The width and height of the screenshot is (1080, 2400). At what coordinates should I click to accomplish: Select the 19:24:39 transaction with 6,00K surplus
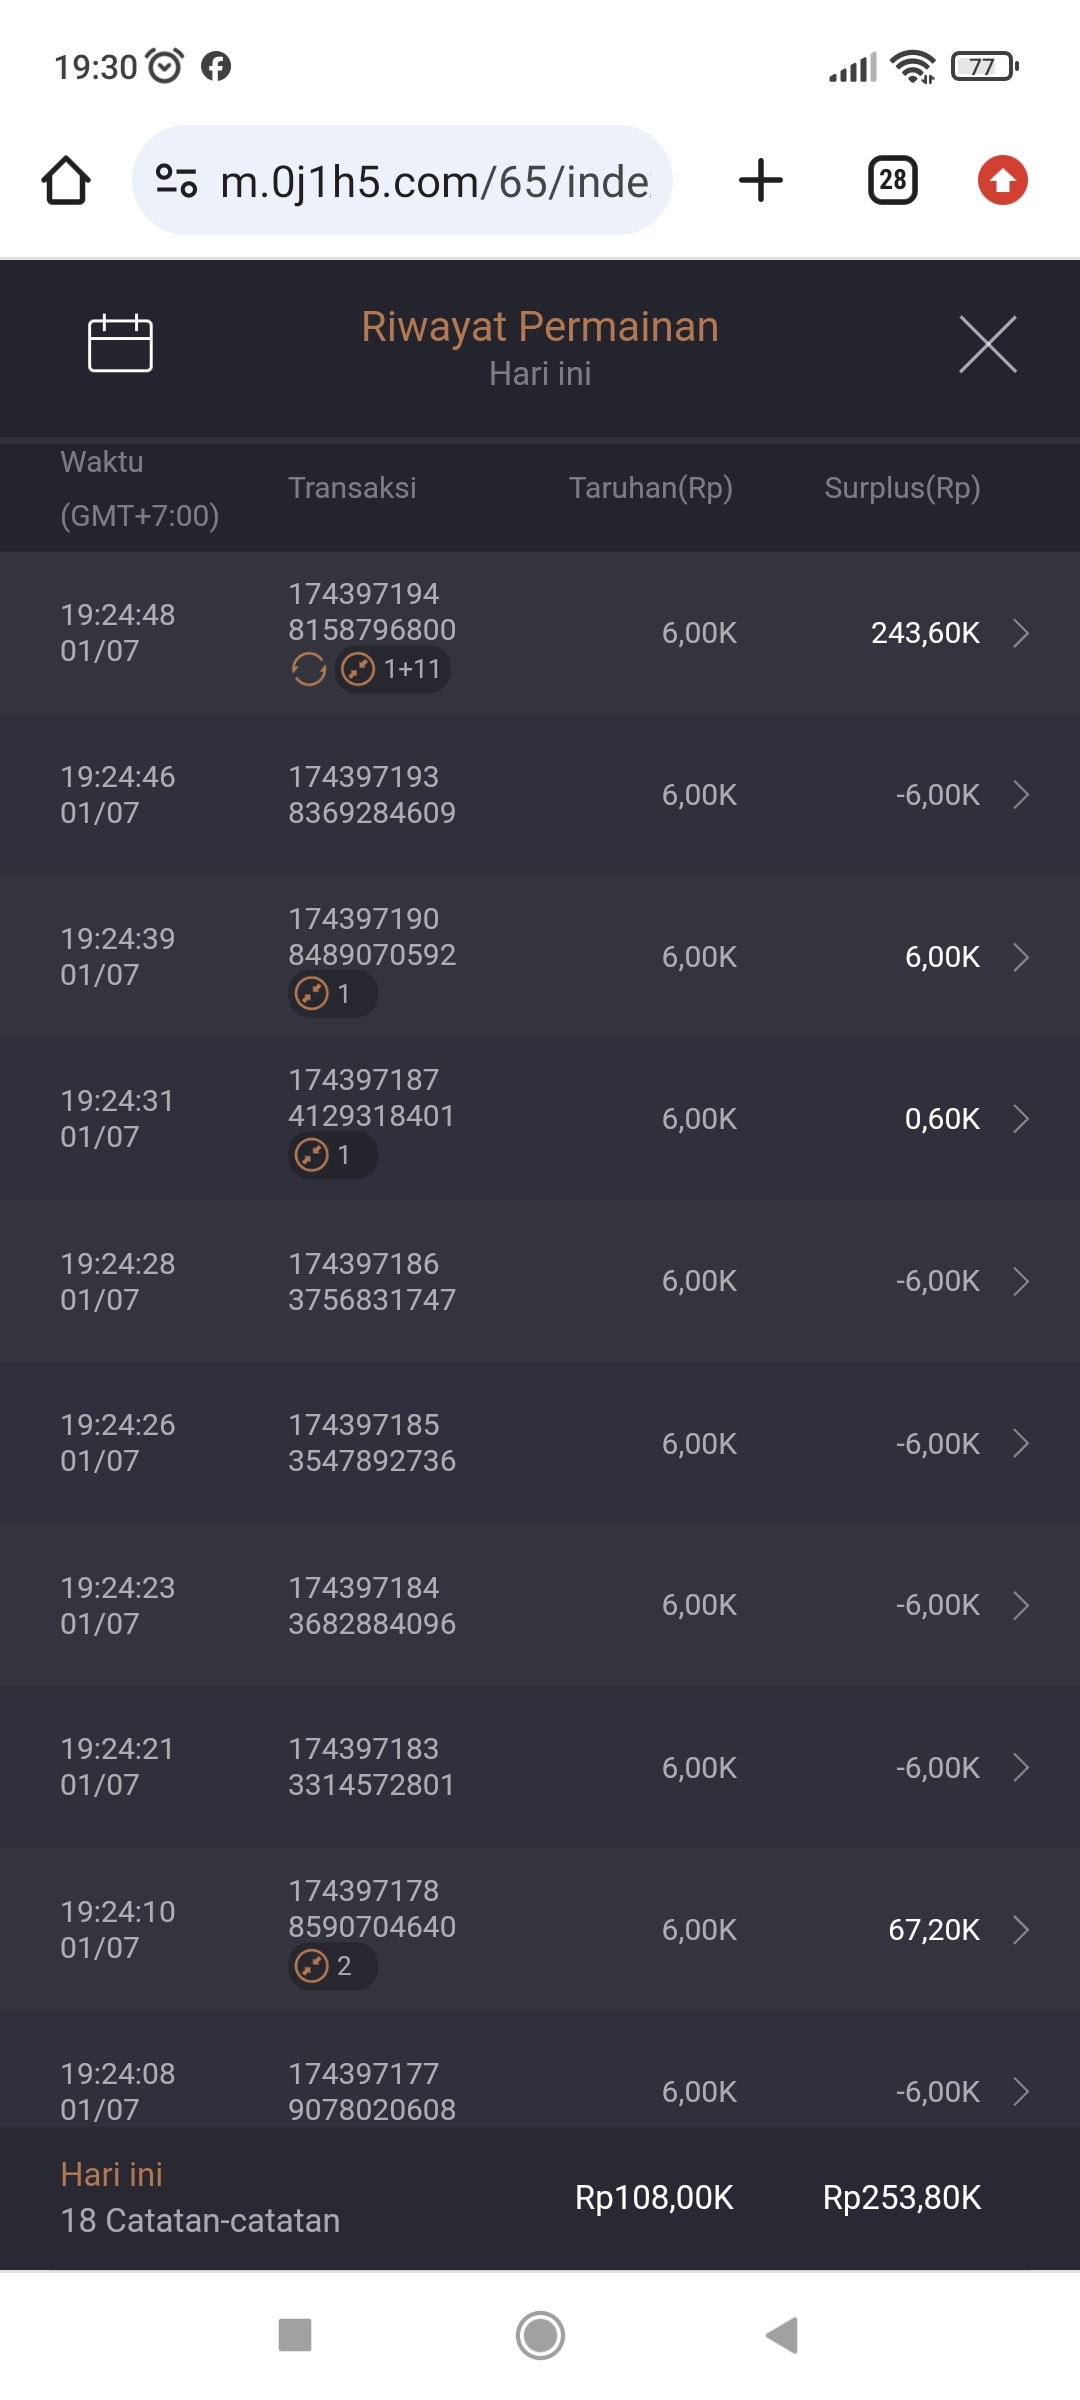[540, 957]
